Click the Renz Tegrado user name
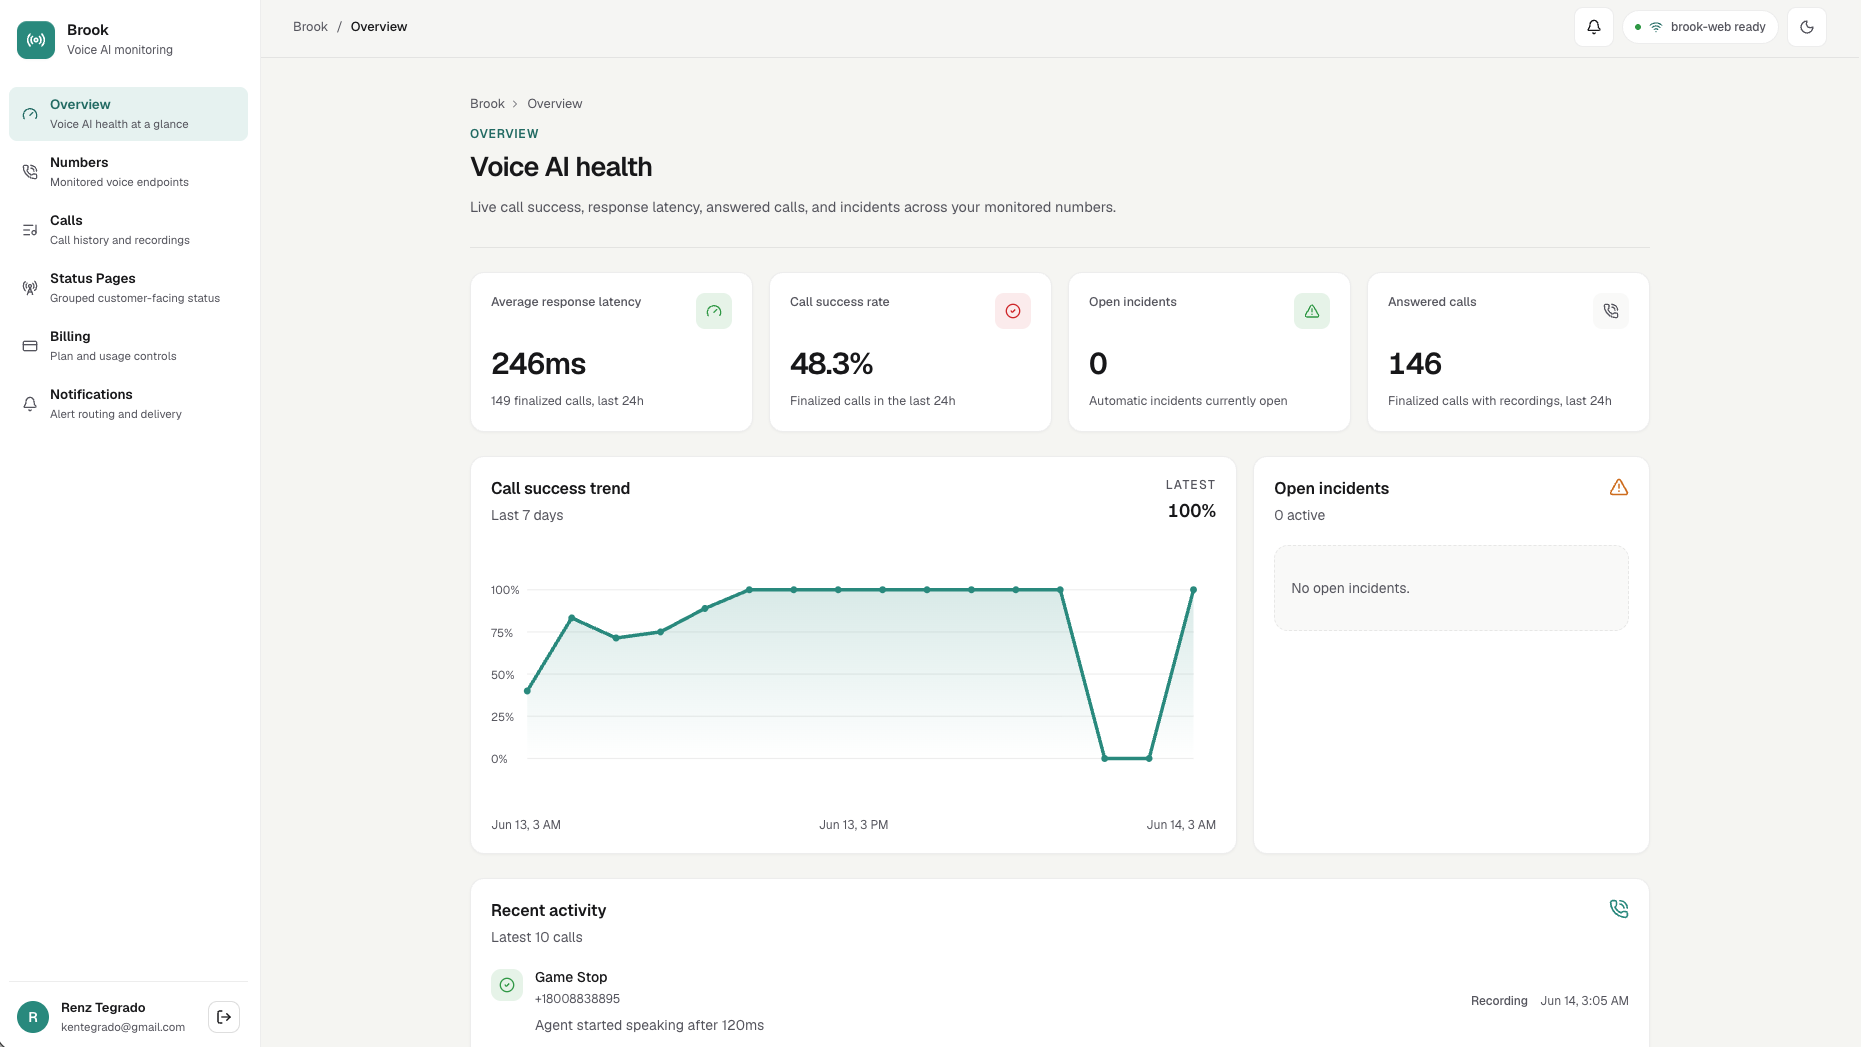The height and width of the screenshot is (1047, 1861). (x=103, y=1008)
